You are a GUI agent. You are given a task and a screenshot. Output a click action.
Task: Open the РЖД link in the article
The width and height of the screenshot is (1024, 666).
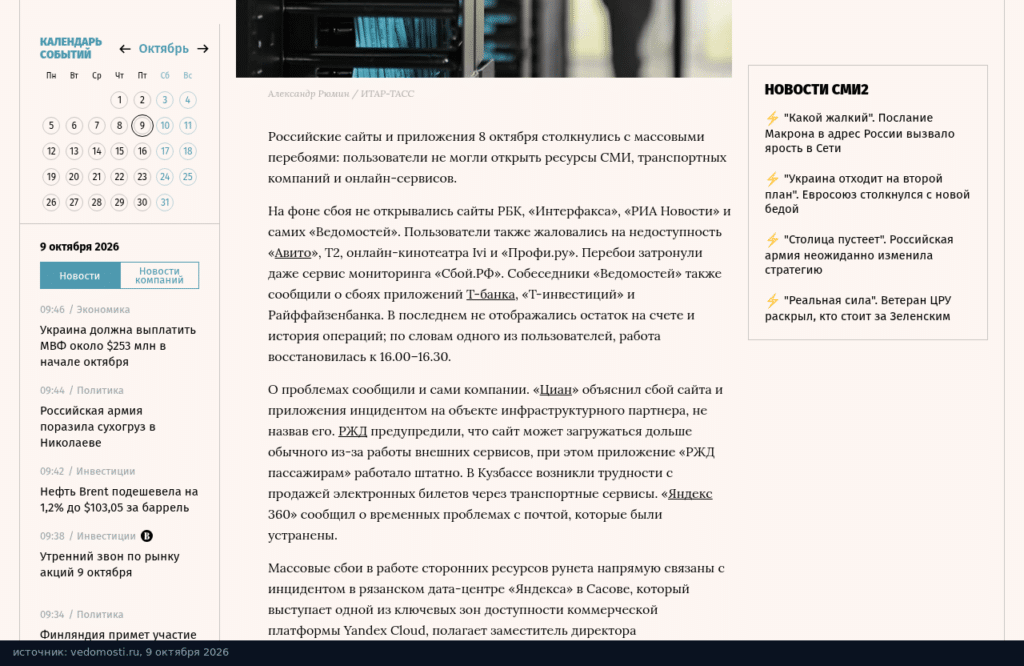(x=353, y=432)
